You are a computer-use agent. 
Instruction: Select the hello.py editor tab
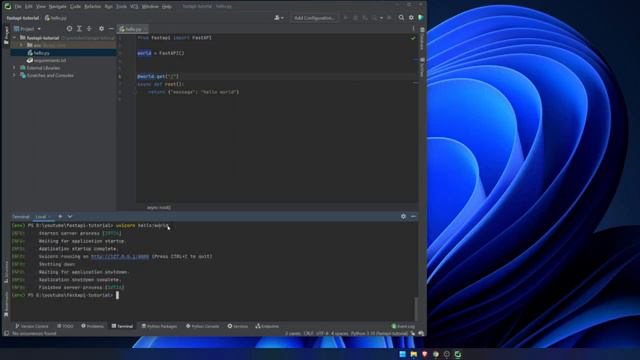pyautogui.click(x=133, y=29)
